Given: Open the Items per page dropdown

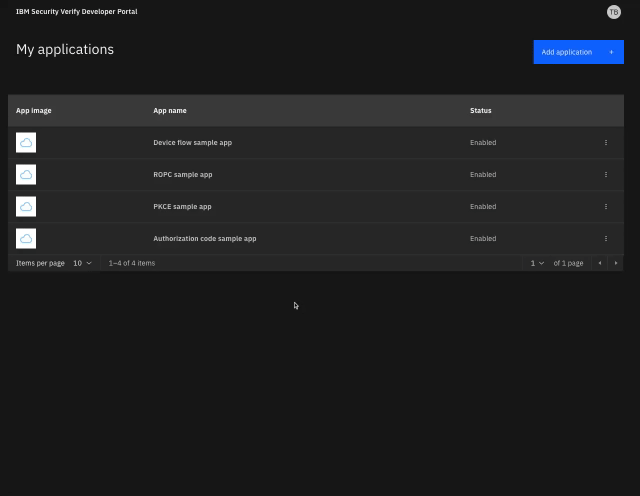Looking at the screenshot, I should [82, 263].
